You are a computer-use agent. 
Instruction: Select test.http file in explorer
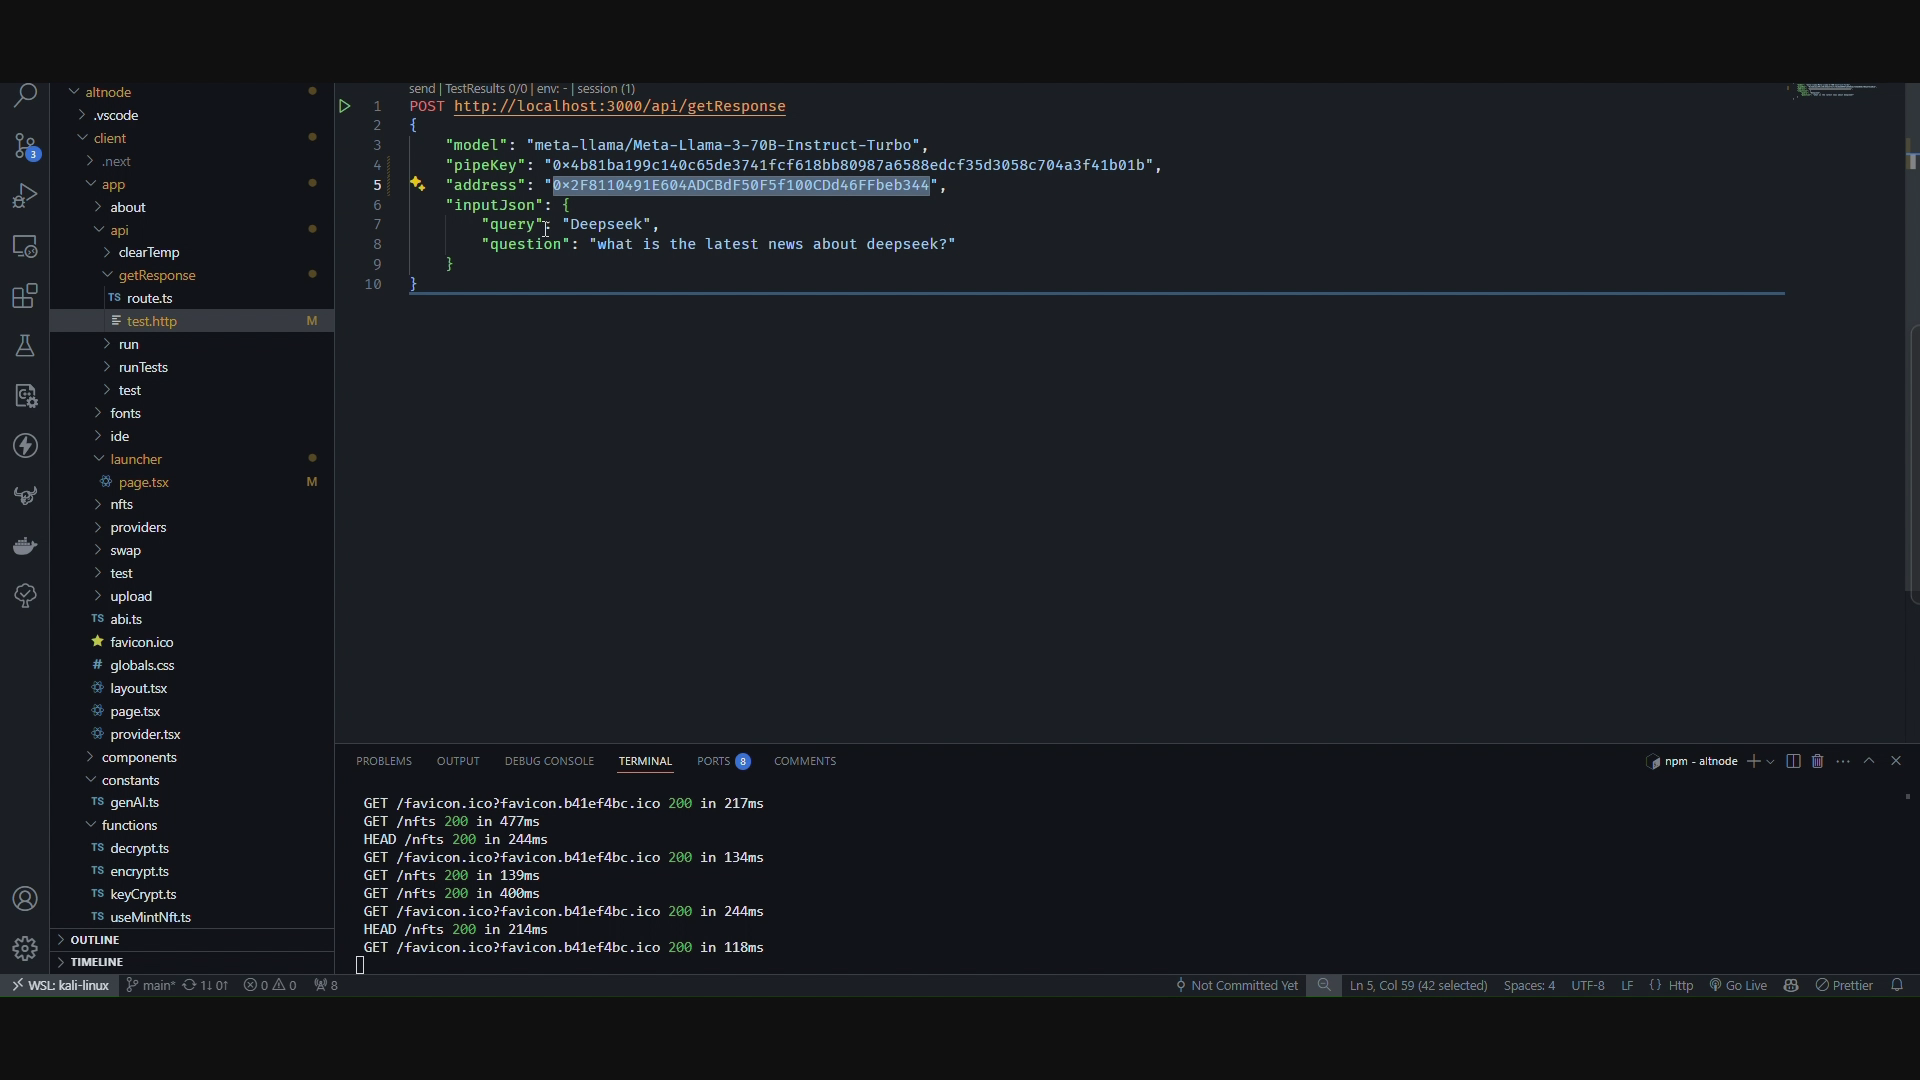coord(192,321)
